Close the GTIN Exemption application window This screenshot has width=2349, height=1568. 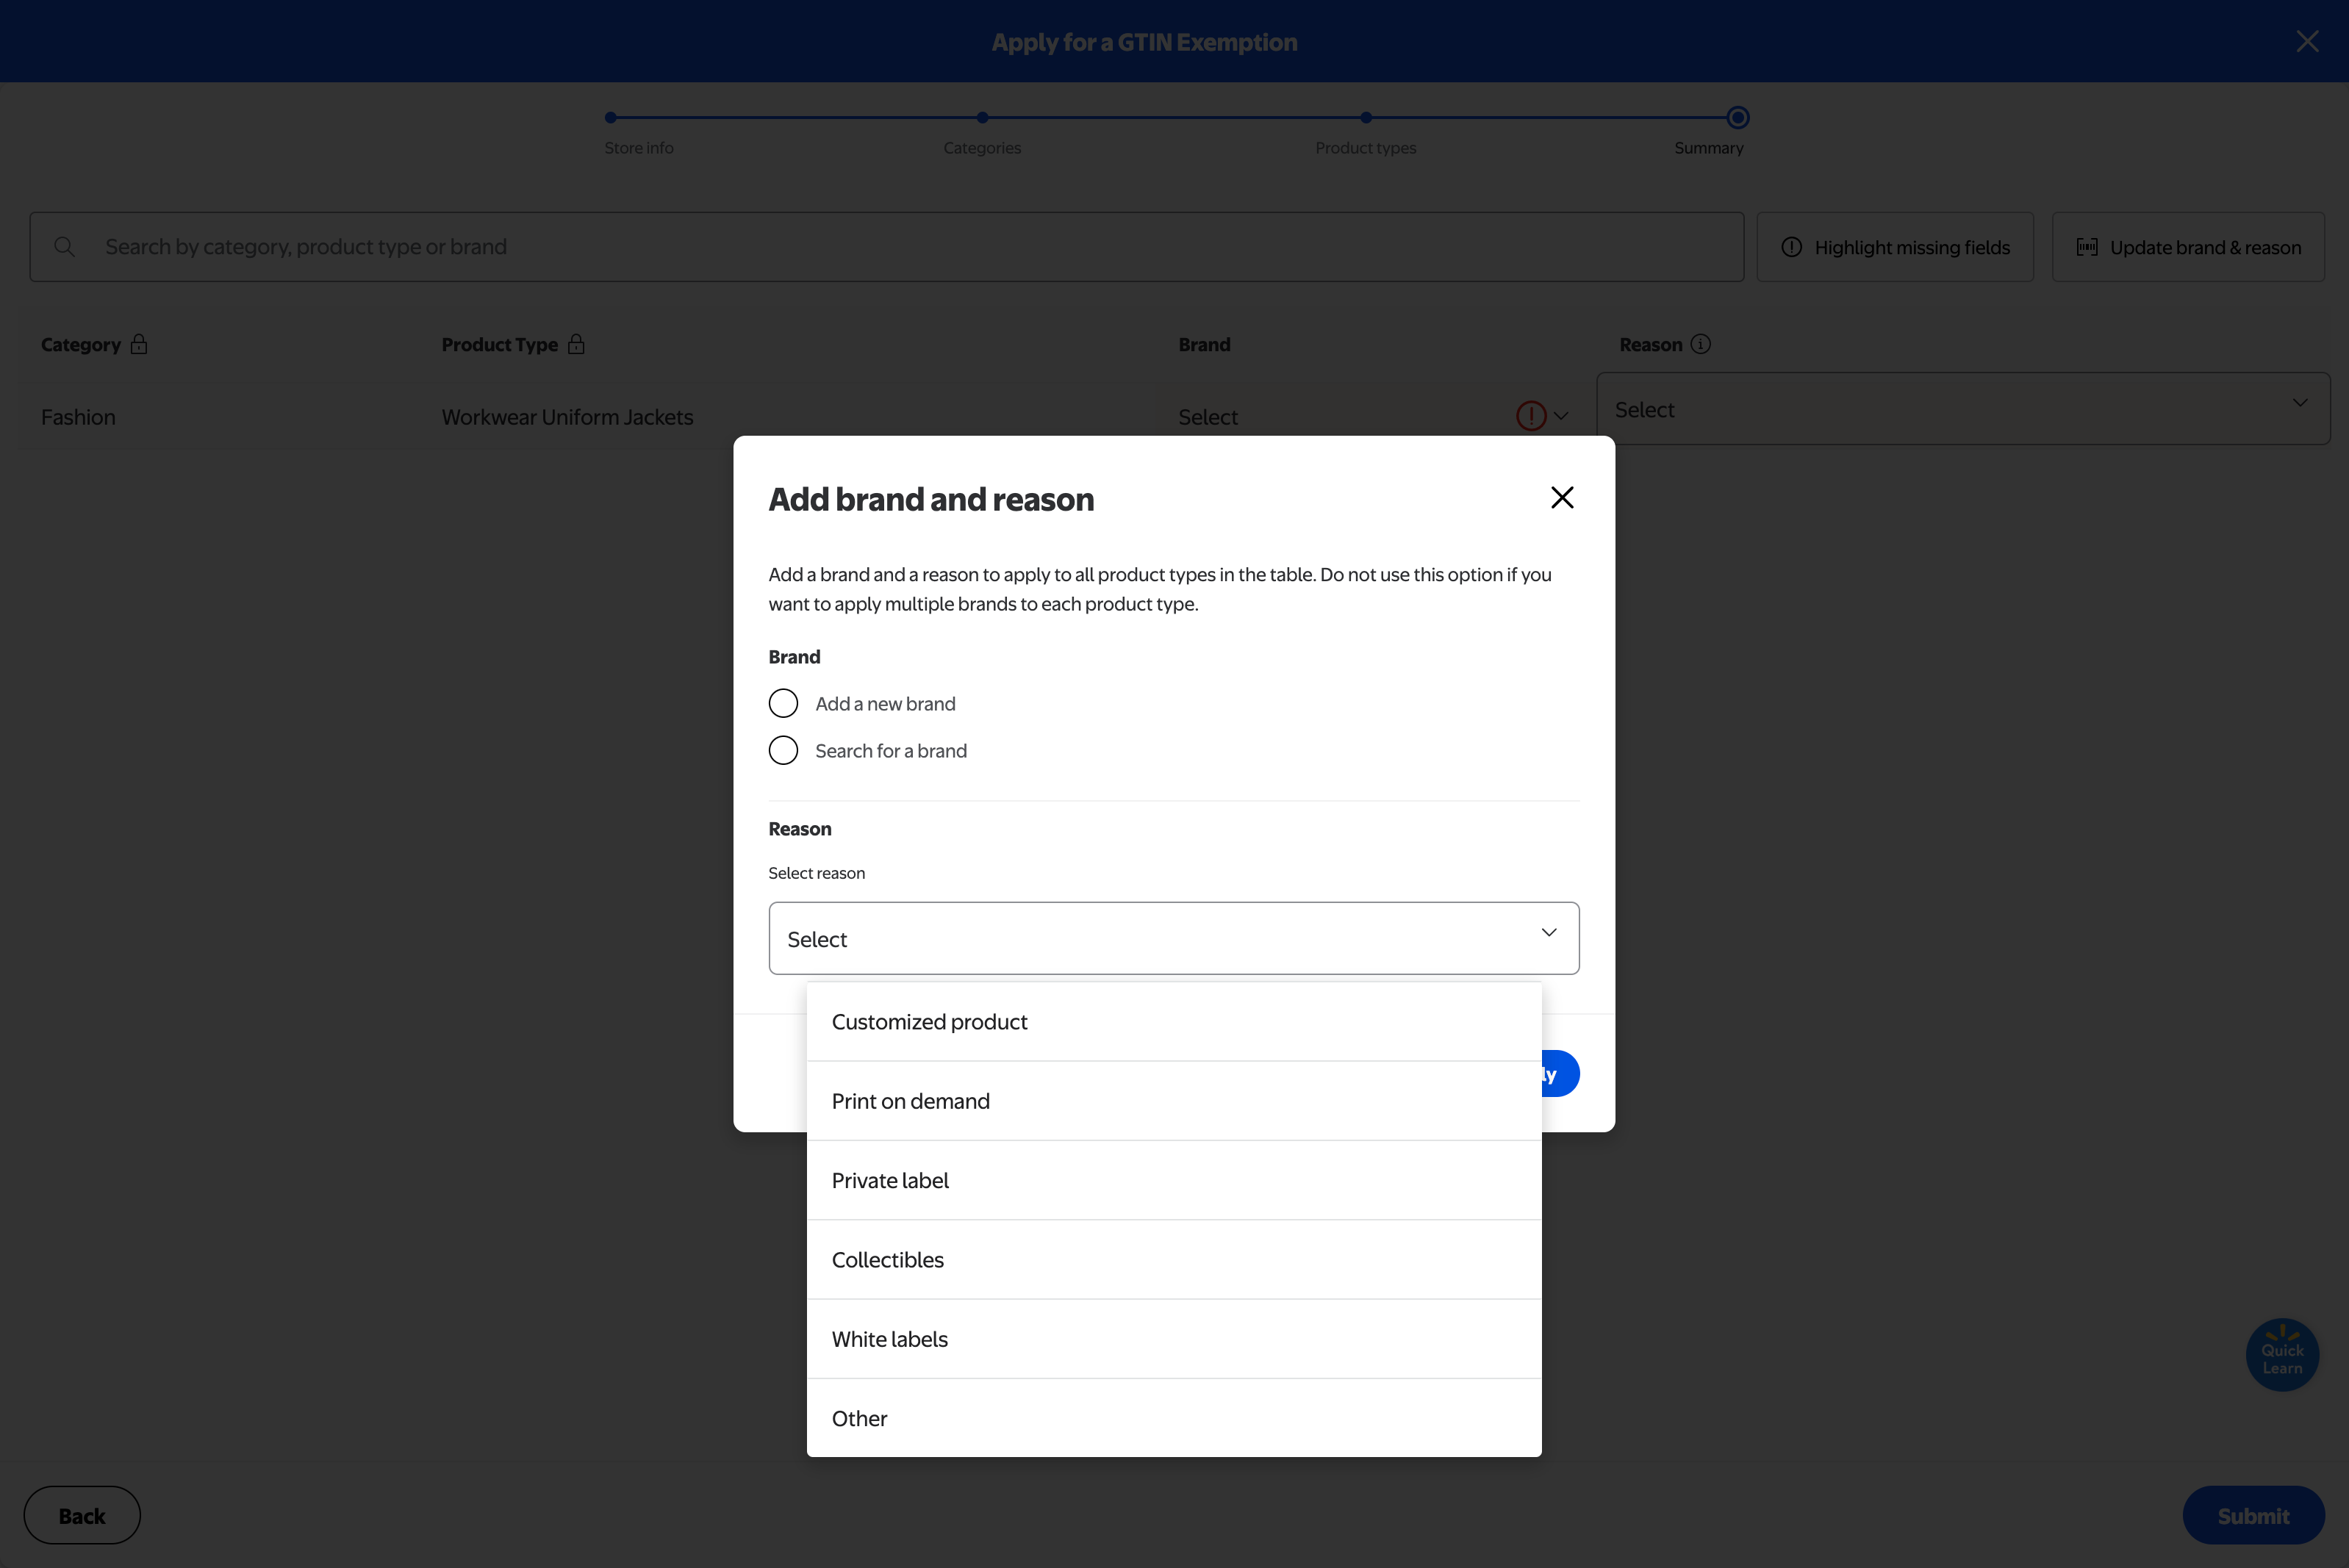(x=2307, y=41)
